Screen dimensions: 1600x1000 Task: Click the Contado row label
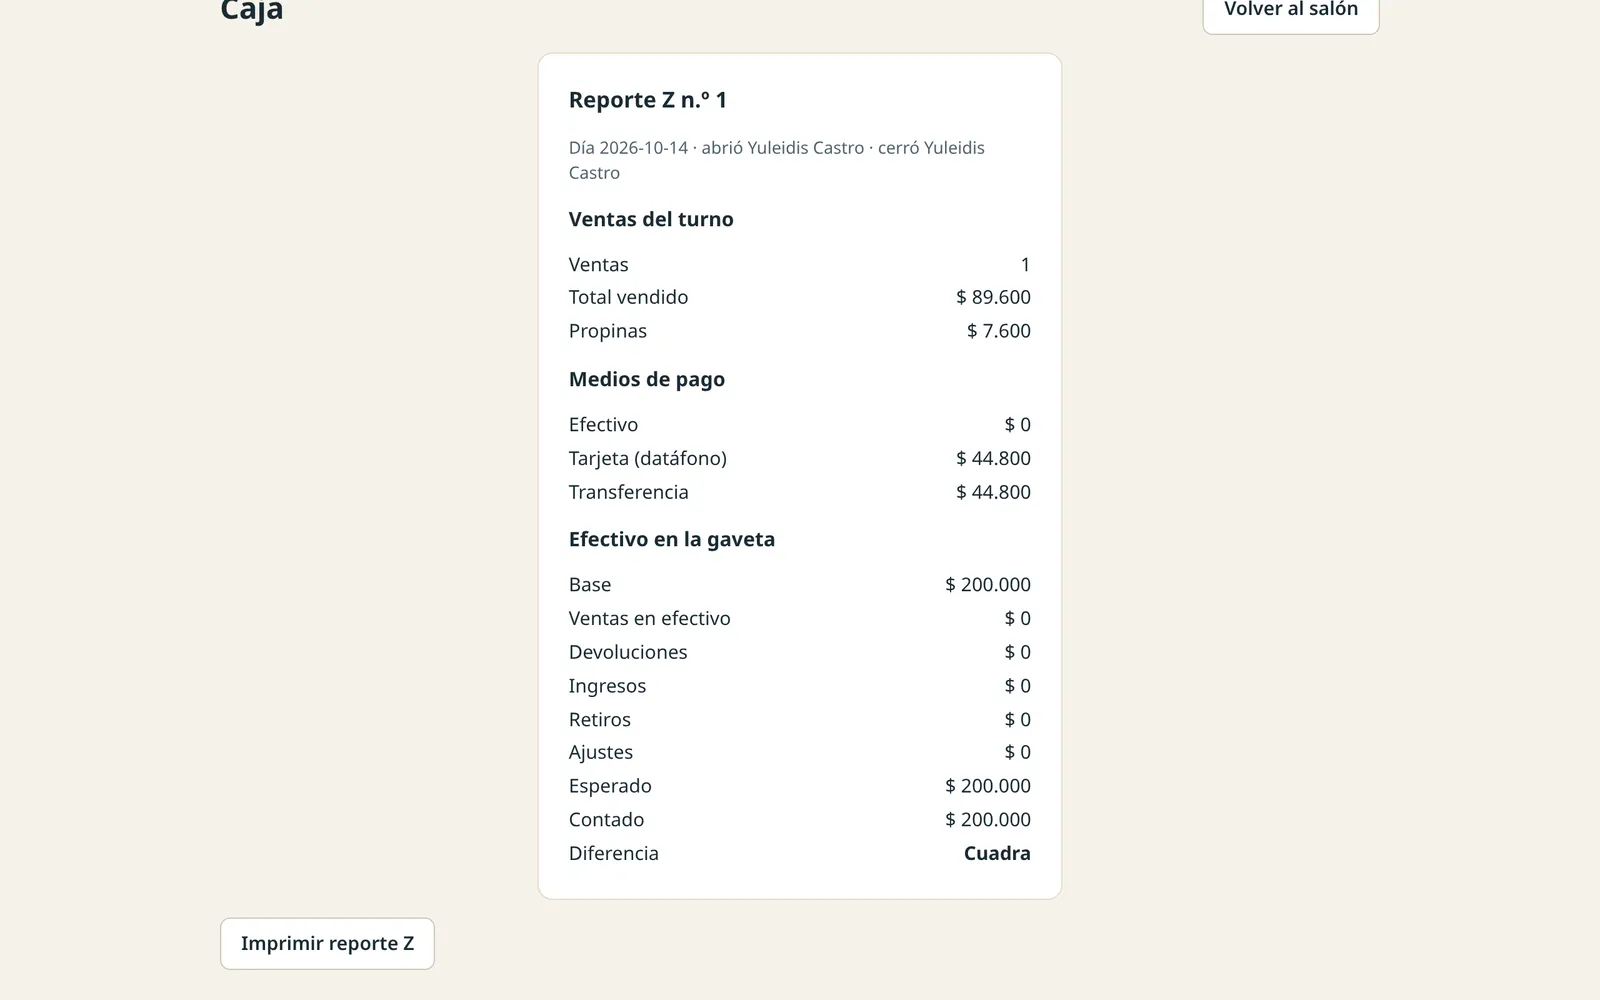click(606, 819)
